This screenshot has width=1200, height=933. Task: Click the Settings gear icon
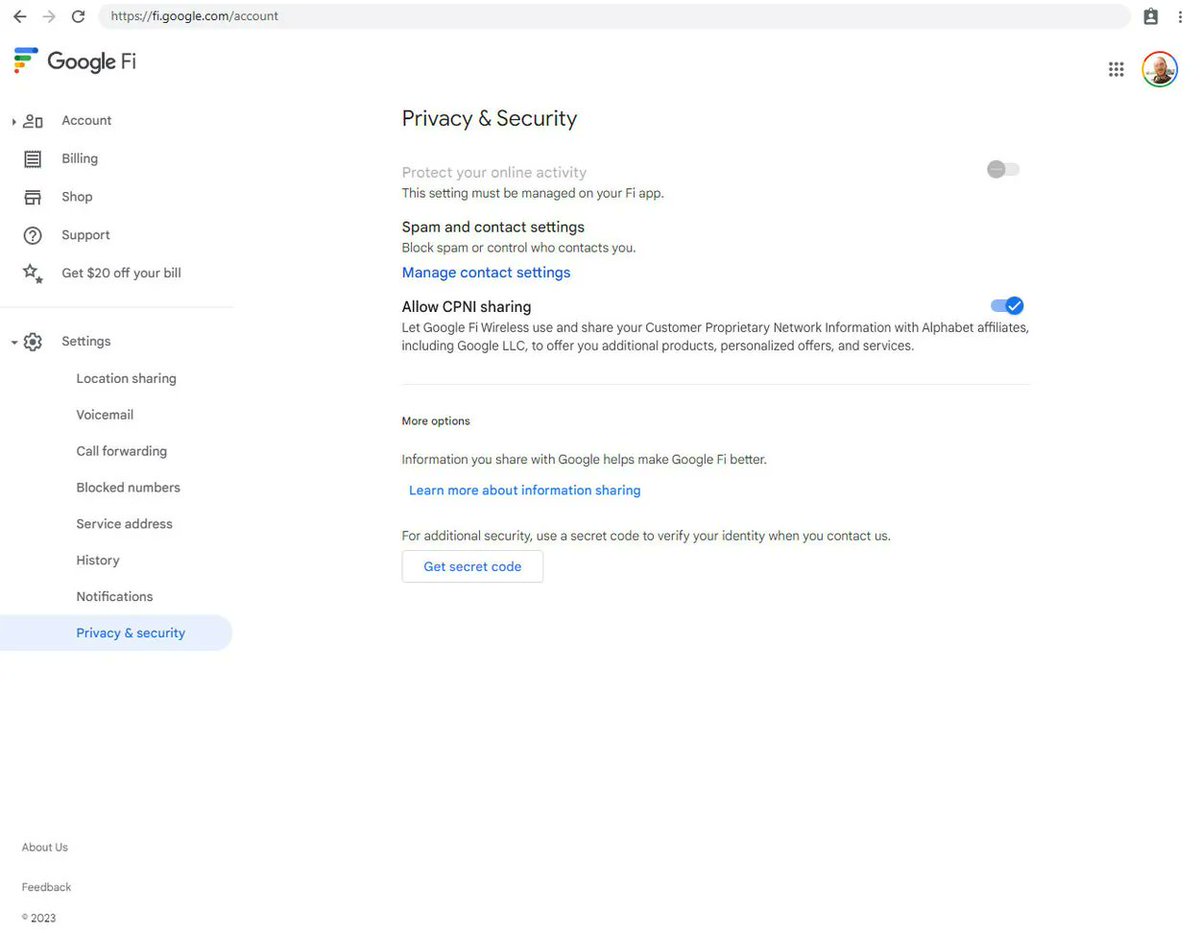[33, 342]
